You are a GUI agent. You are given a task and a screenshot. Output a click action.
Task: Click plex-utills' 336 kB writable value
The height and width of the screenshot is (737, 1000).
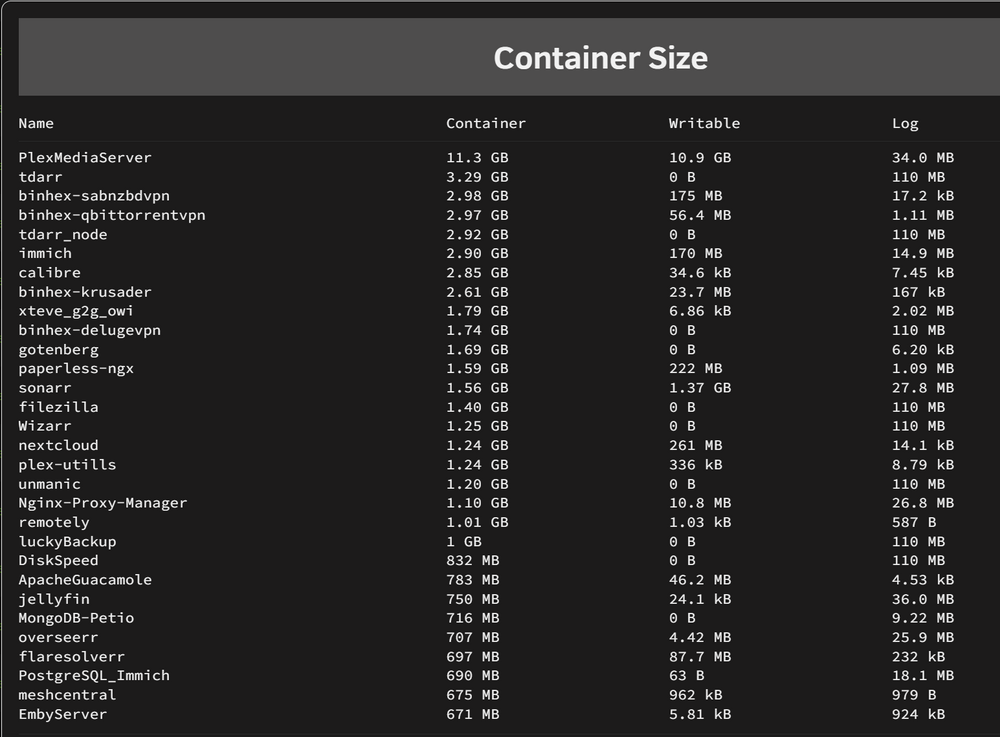tap(695, 465)
